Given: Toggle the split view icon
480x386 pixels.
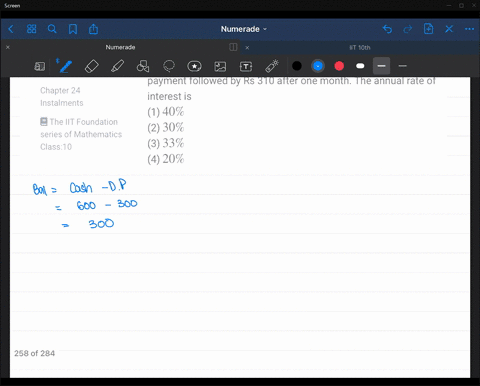Looking at the screenshot, I should (x=233, y=47).
